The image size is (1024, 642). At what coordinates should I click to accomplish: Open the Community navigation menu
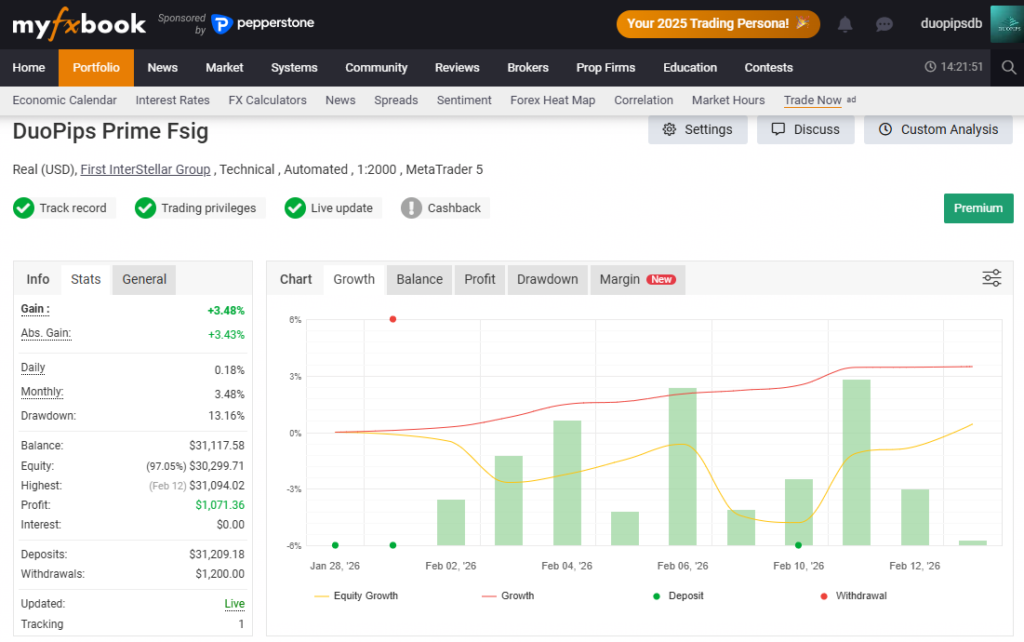click(376, 68)
